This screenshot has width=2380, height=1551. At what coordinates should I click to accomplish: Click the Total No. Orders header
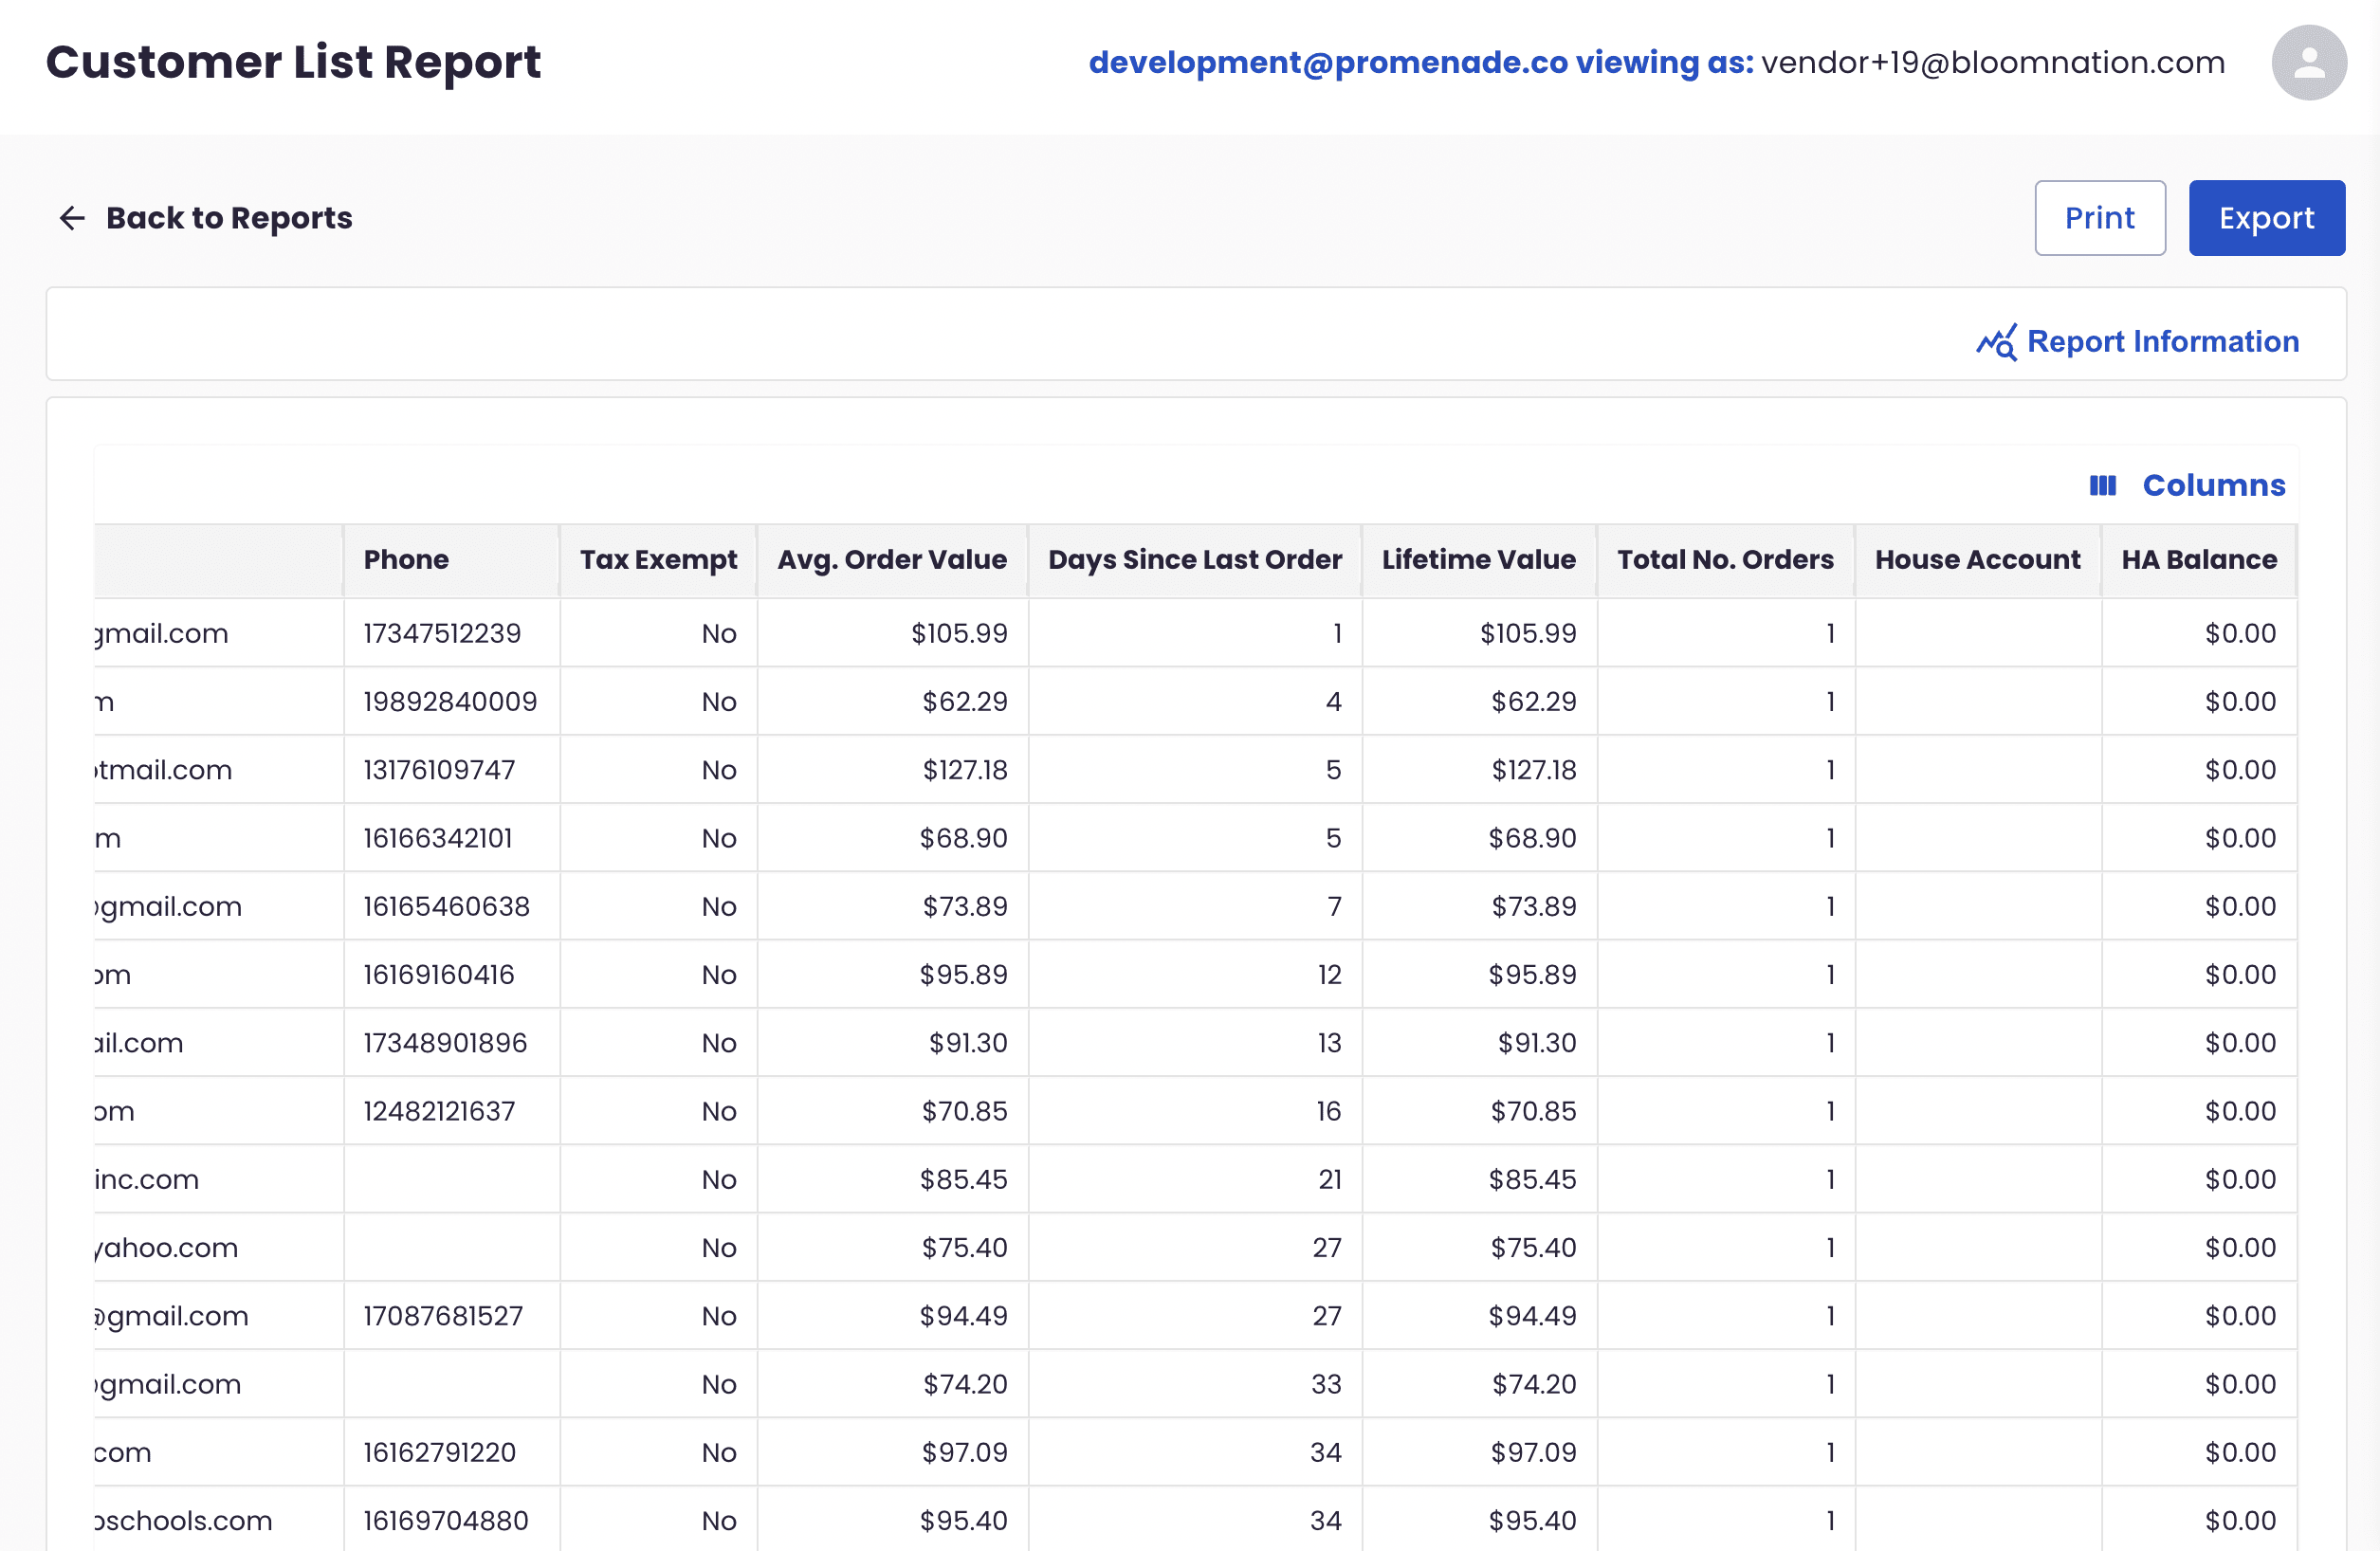tap(1724, 560)
